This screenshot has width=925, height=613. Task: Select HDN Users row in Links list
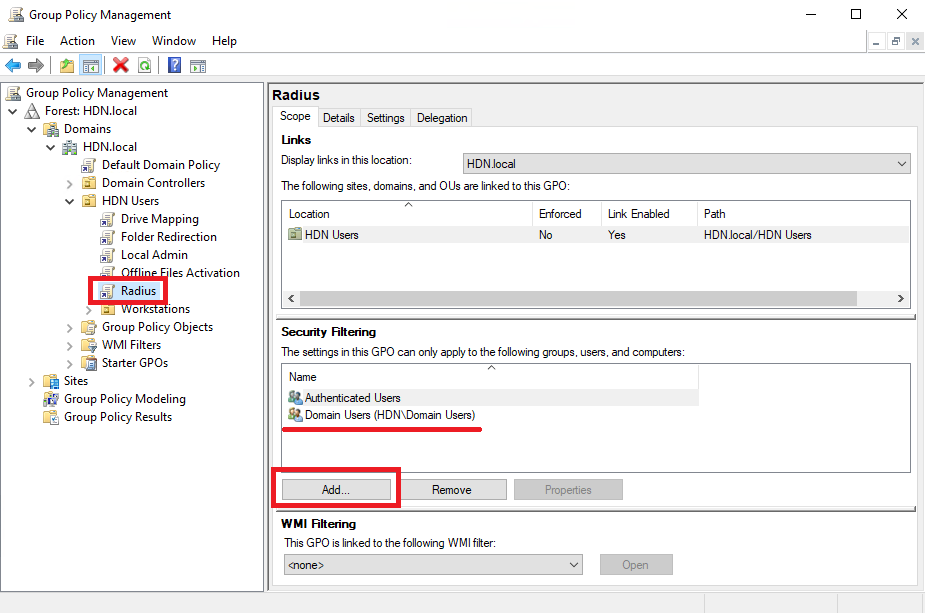click(596, 234)
